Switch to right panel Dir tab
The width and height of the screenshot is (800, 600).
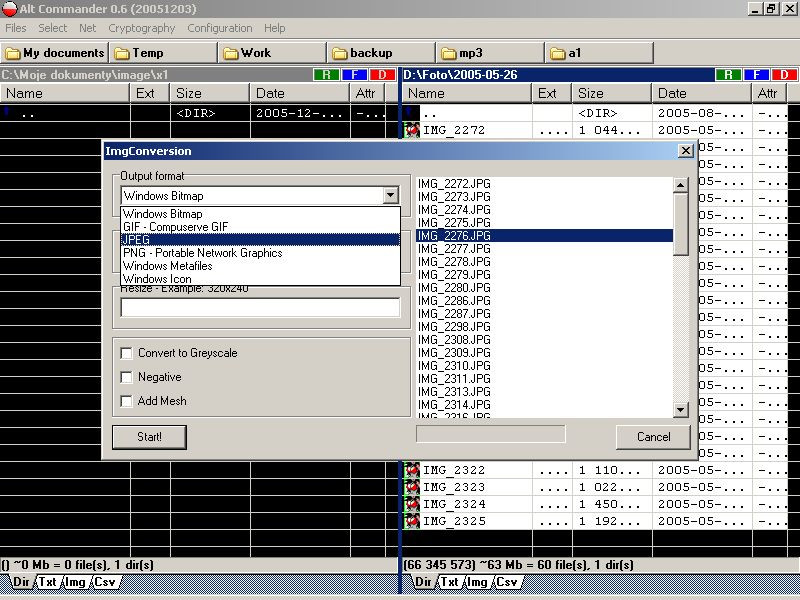pos(423,582)
